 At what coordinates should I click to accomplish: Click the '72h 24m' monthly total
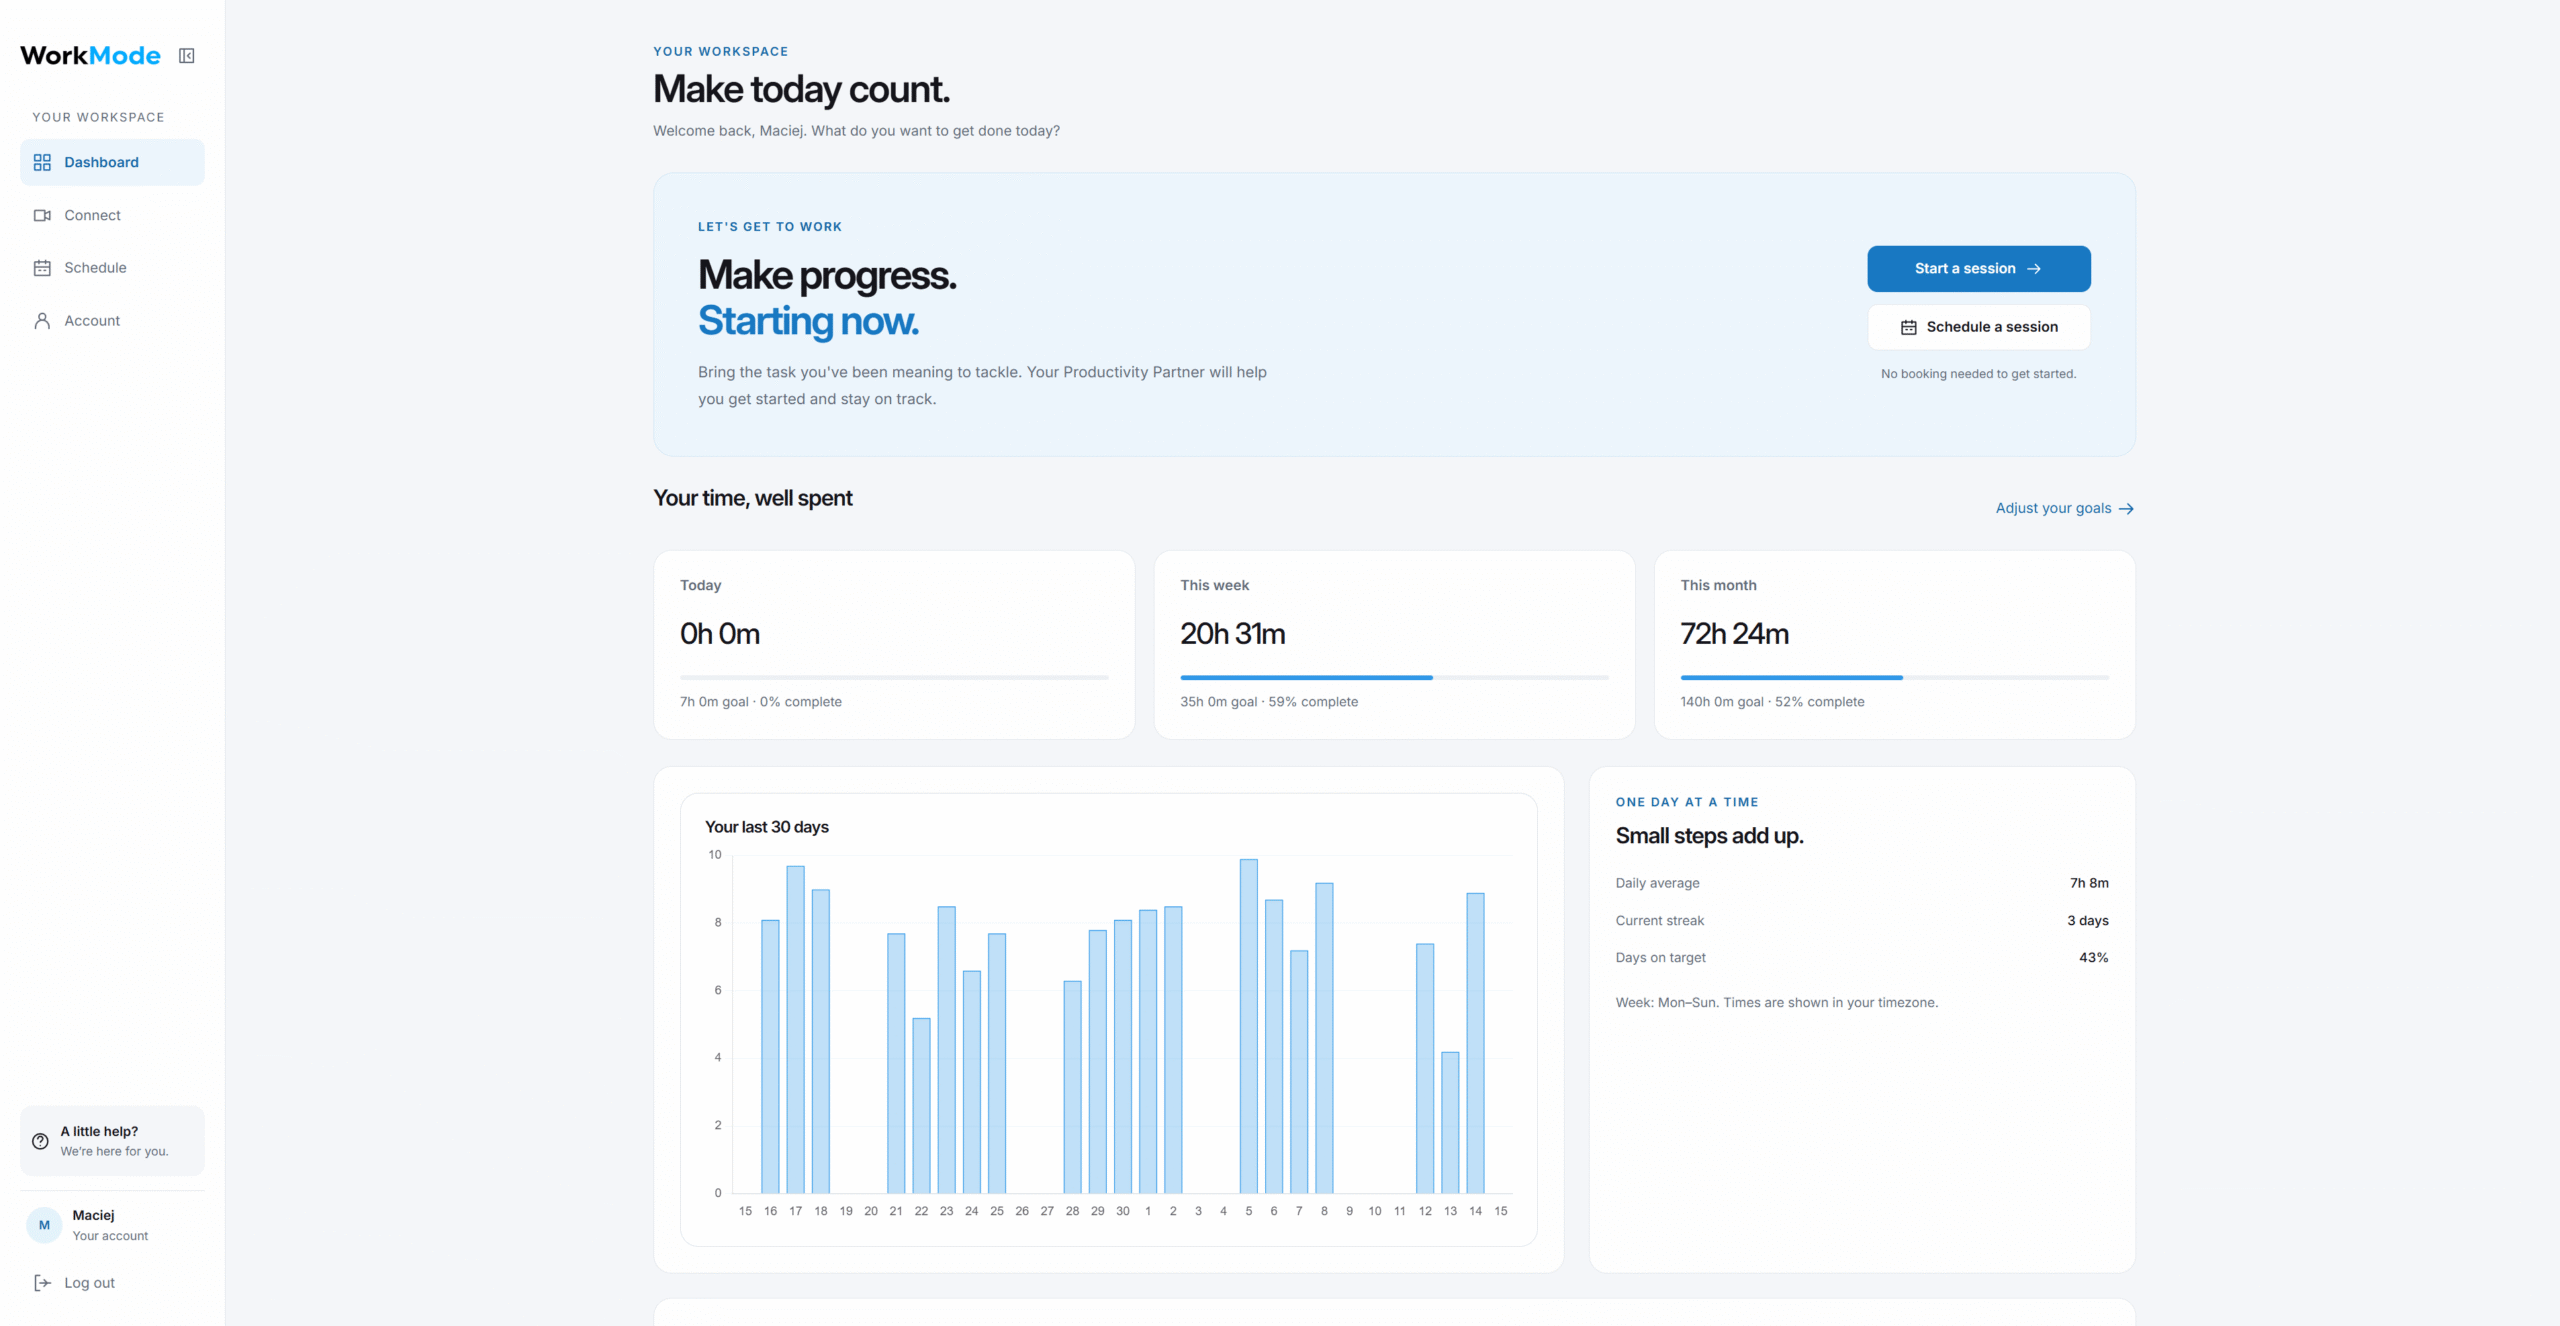click(x=1734, y=634)
